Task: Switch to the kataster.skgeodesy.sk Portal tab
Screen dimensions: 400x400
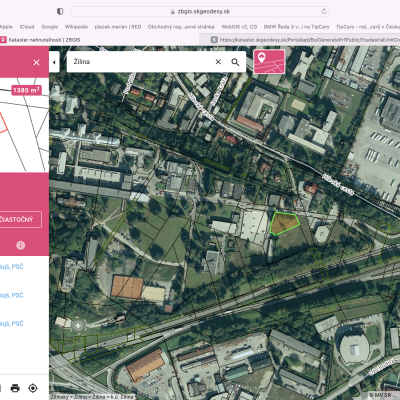Action: tap(305, 40)
